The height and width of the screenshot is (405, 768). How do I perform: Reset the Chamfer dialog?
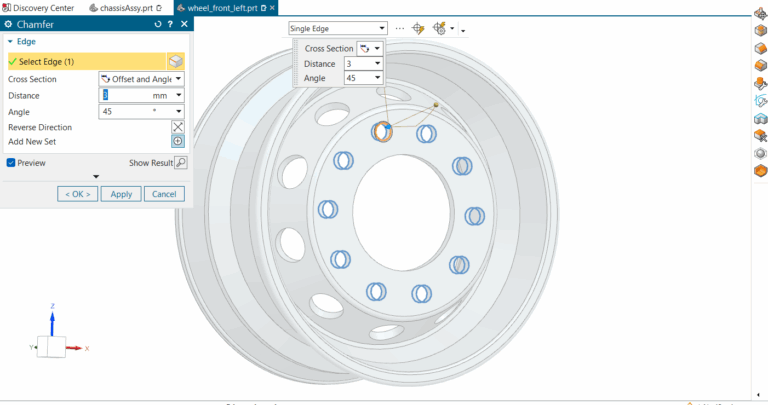[157, 24]
